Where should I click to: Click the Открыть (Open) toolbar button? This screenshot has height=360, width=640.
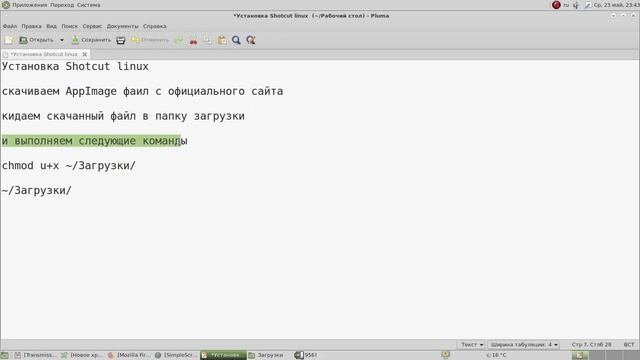pyautogui.click(x=36, y=40)
